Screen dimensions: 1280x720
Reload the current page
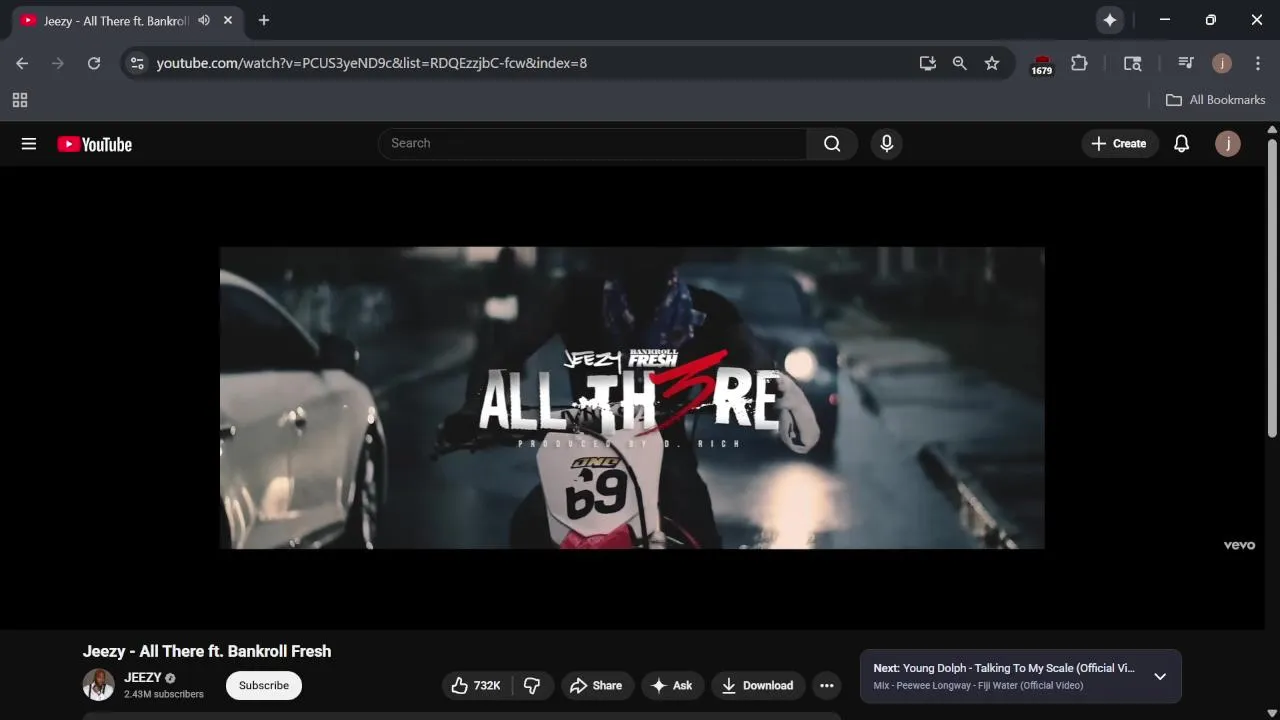94,63
